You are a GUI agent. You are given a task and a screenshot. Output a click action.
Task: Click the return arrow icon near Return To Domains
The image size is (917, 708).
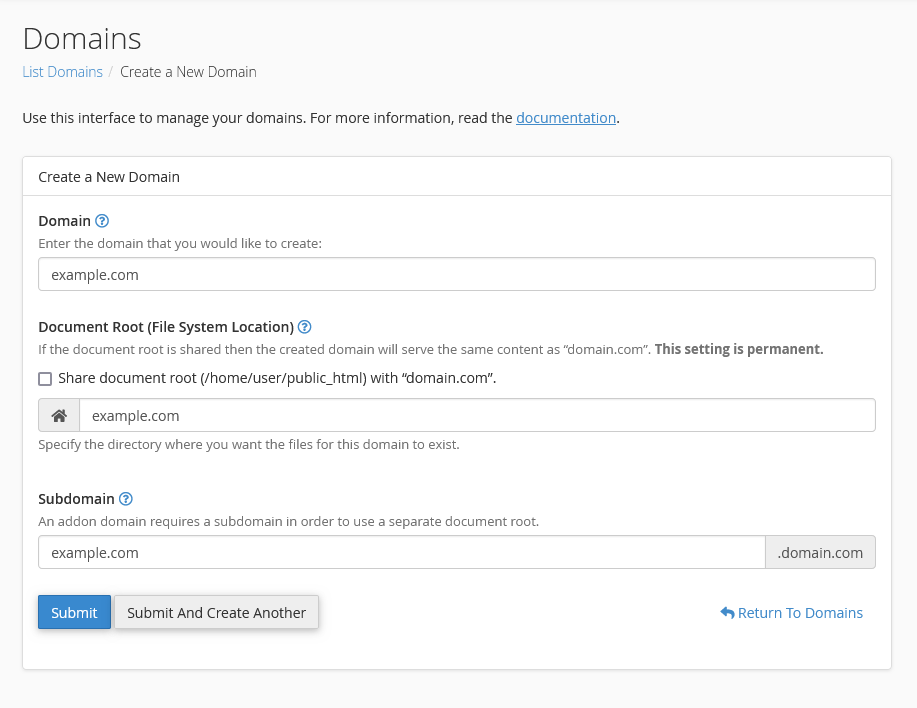[x=727, y=612]
